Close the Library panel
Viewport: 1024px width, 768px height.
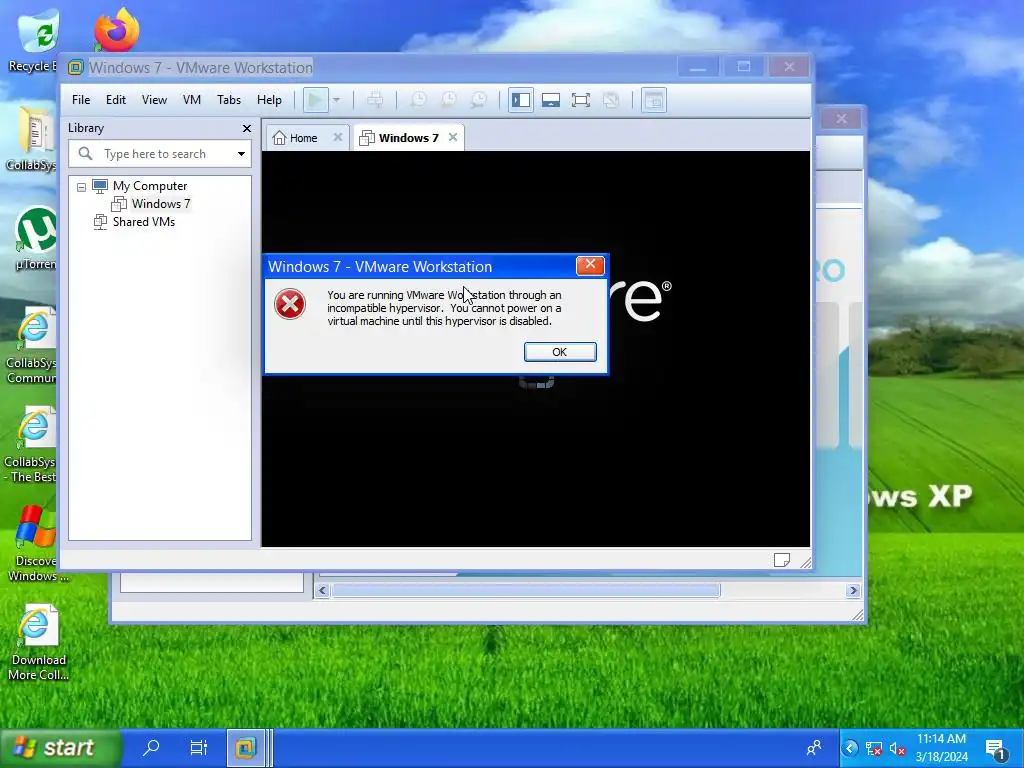(x=247, y=129)
